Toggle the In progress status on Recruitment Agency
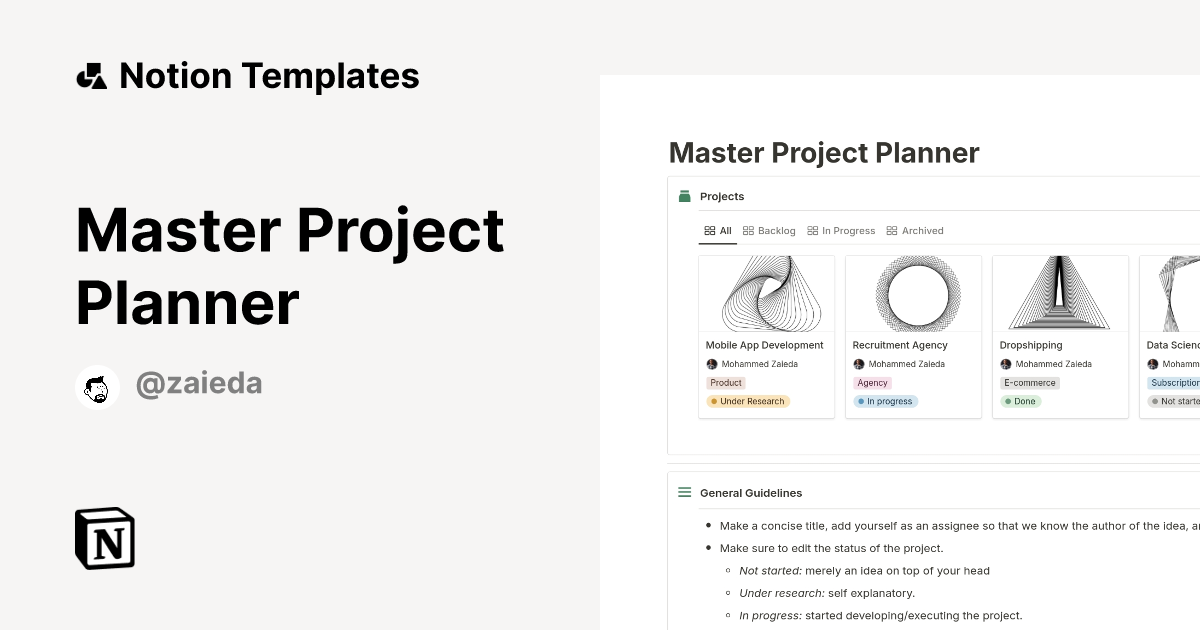Viewport: 1200px width, 630px height. coord(885,401)
